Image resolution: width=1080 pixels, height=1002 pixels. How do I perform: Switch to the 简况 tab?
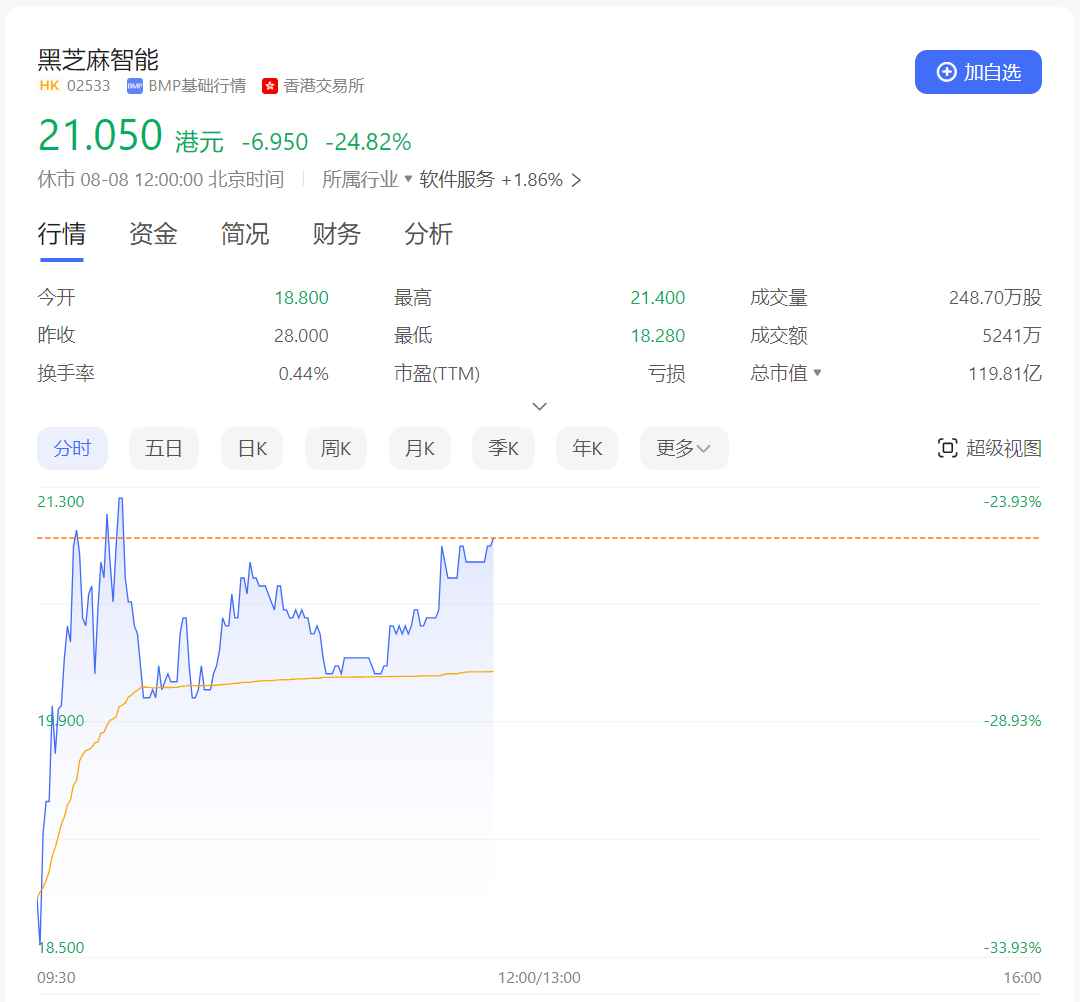click(245, 234)
